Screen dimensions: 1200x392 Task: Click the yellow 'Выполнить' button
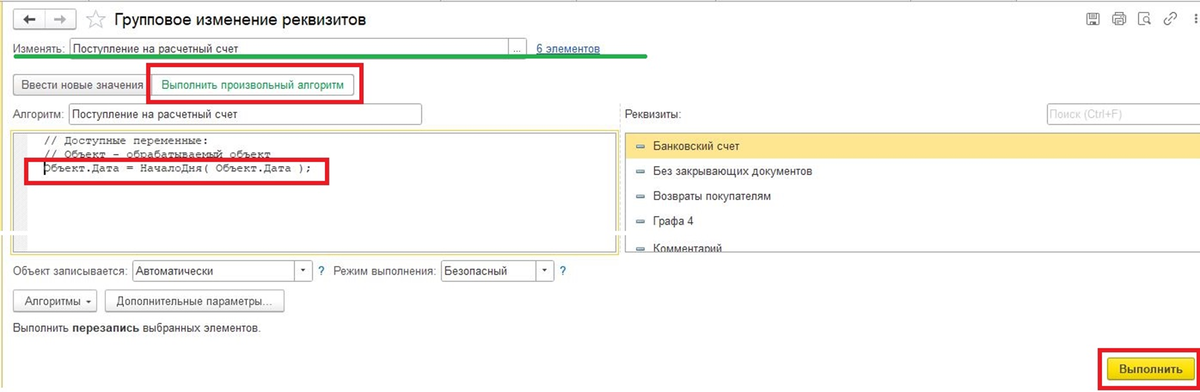coord(1151,368)
